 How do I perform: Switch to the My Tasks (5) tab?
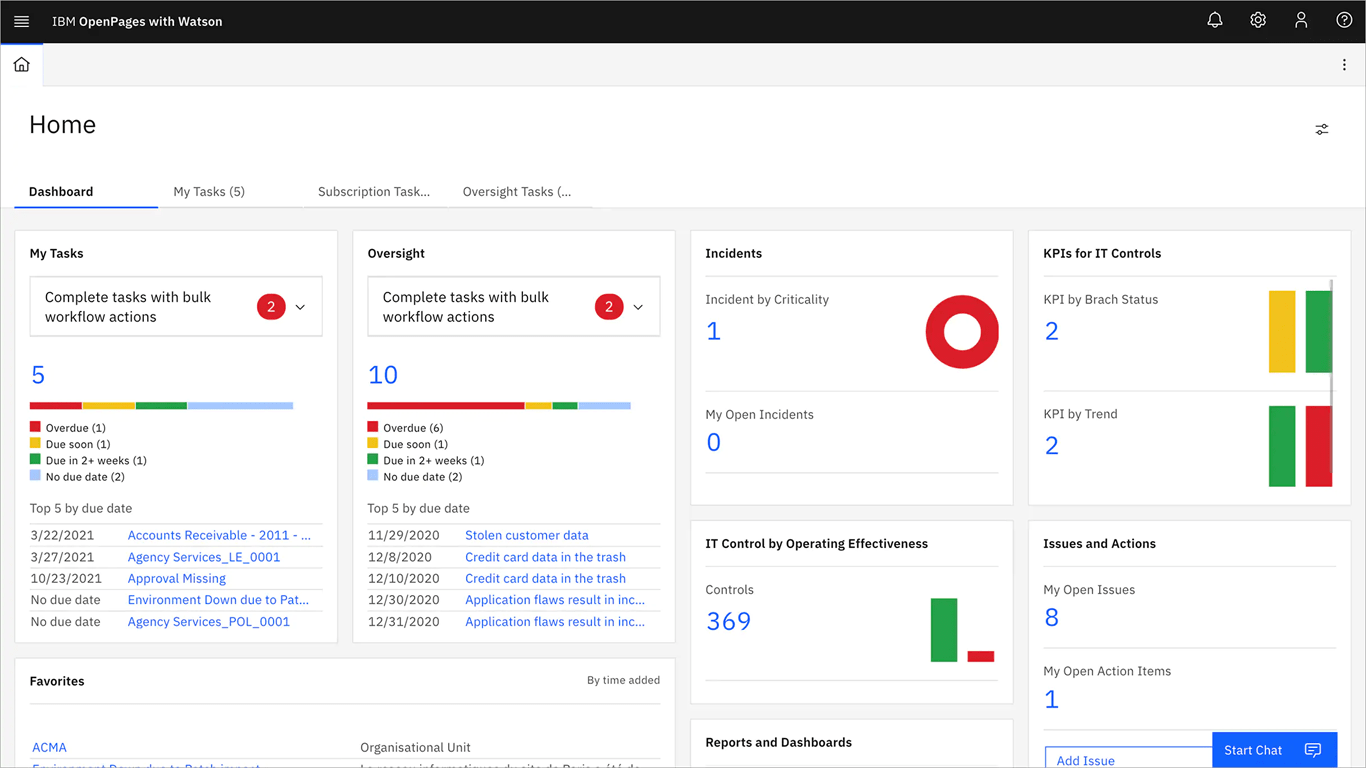pyautogui.click(x=208, y=191)
